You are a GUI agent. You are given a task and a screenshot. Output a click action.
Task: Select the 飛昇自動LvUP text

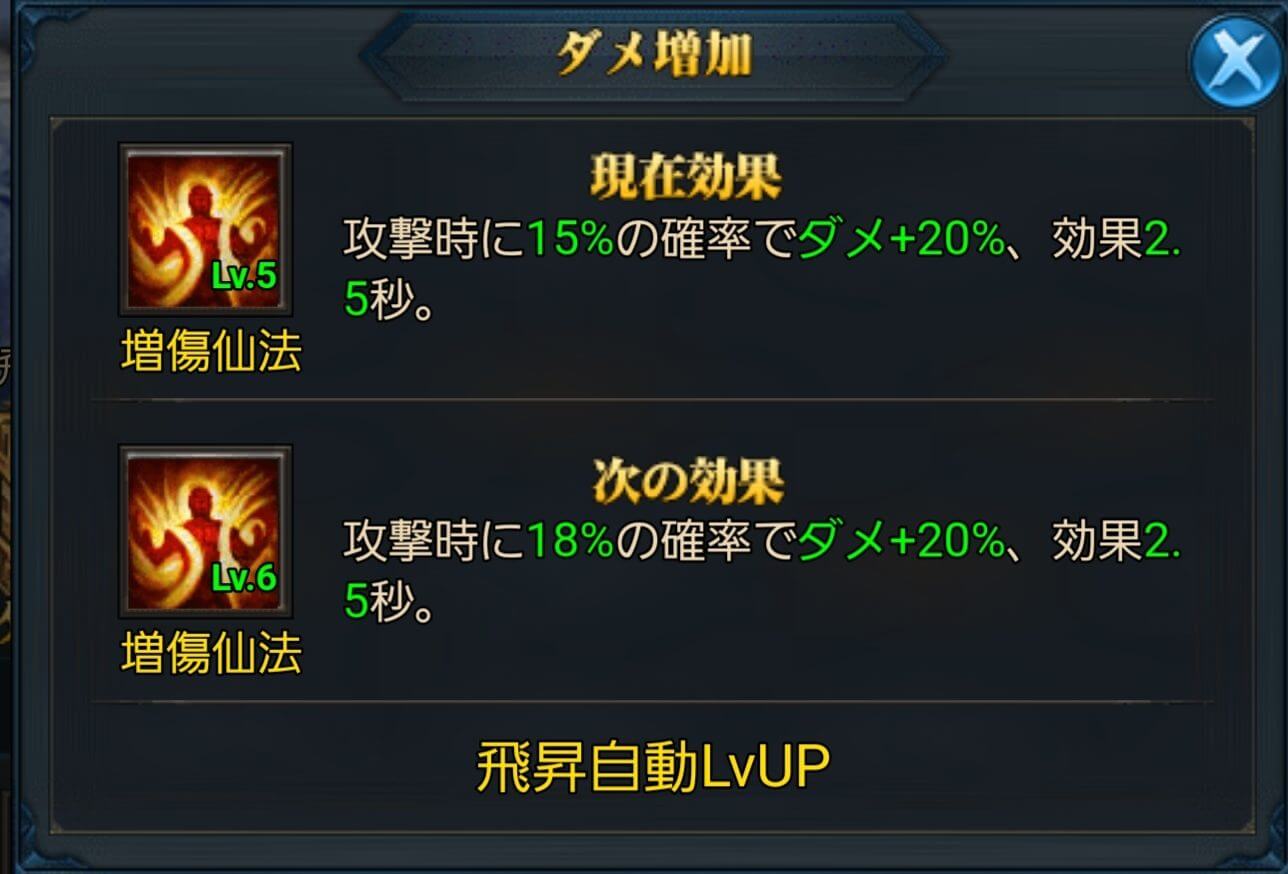click(653, 769)
